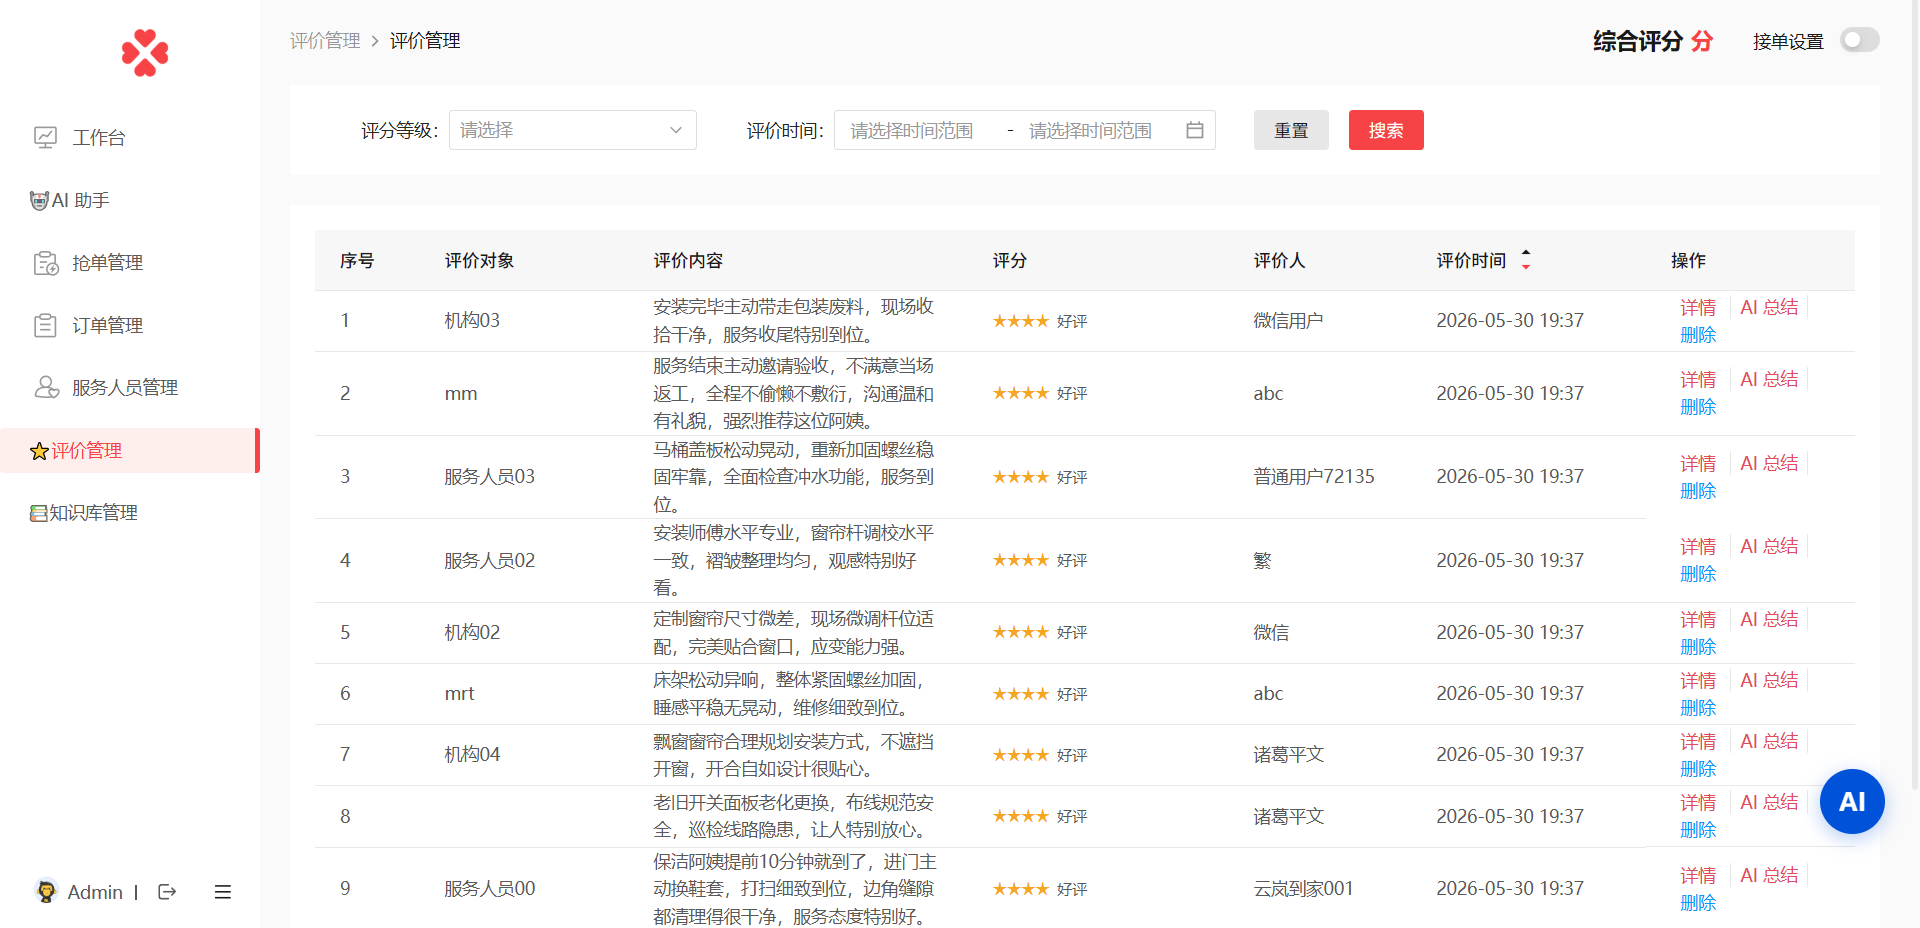Click AI 总结 for mrt row

pos(1769,680)
